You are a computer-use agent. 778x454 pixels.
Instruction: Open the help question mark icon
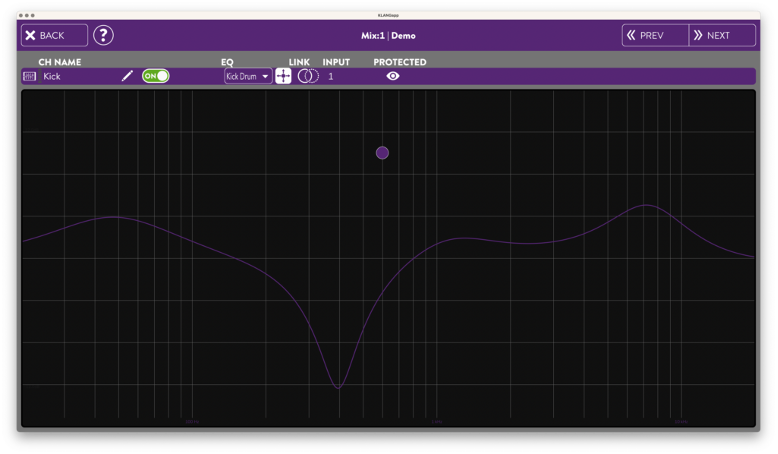103,35
